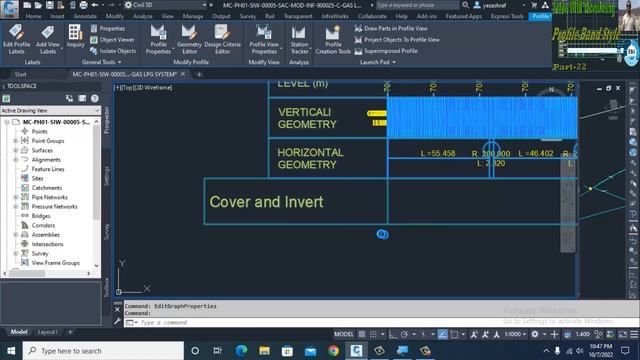This screenshot has height=360, width=640.
Task: Switch to the Output ribbon tab
Action: coord(221,16)
